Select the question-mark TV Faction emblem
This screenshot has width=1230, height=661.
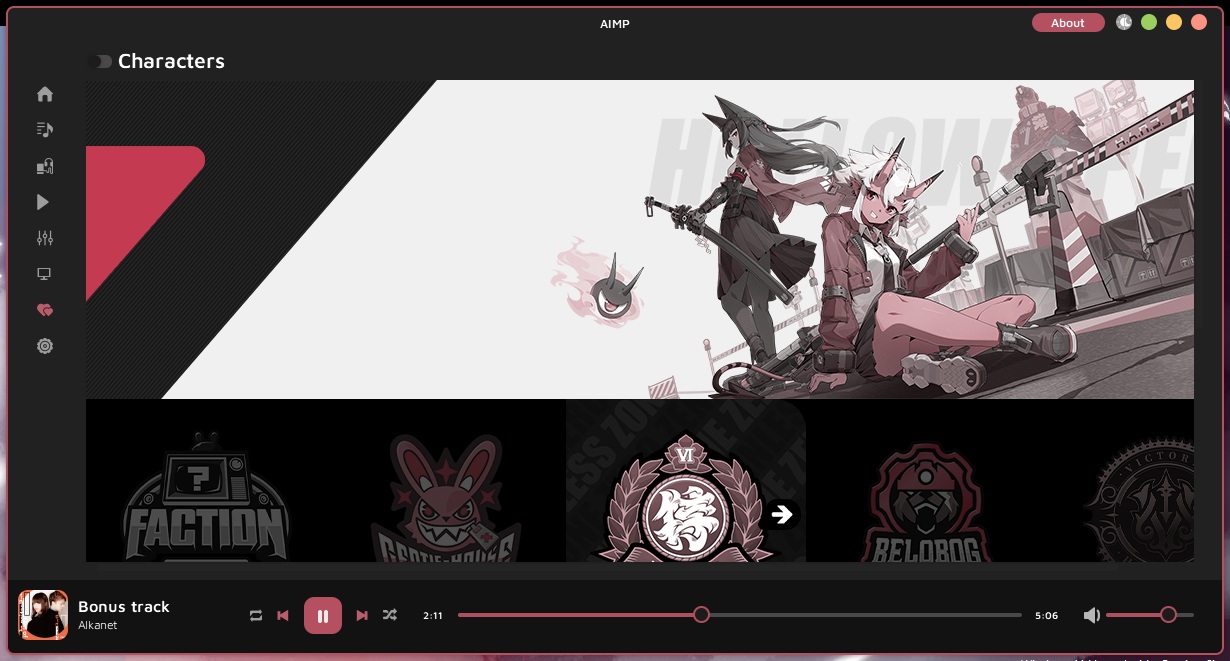tap(206, 497)
